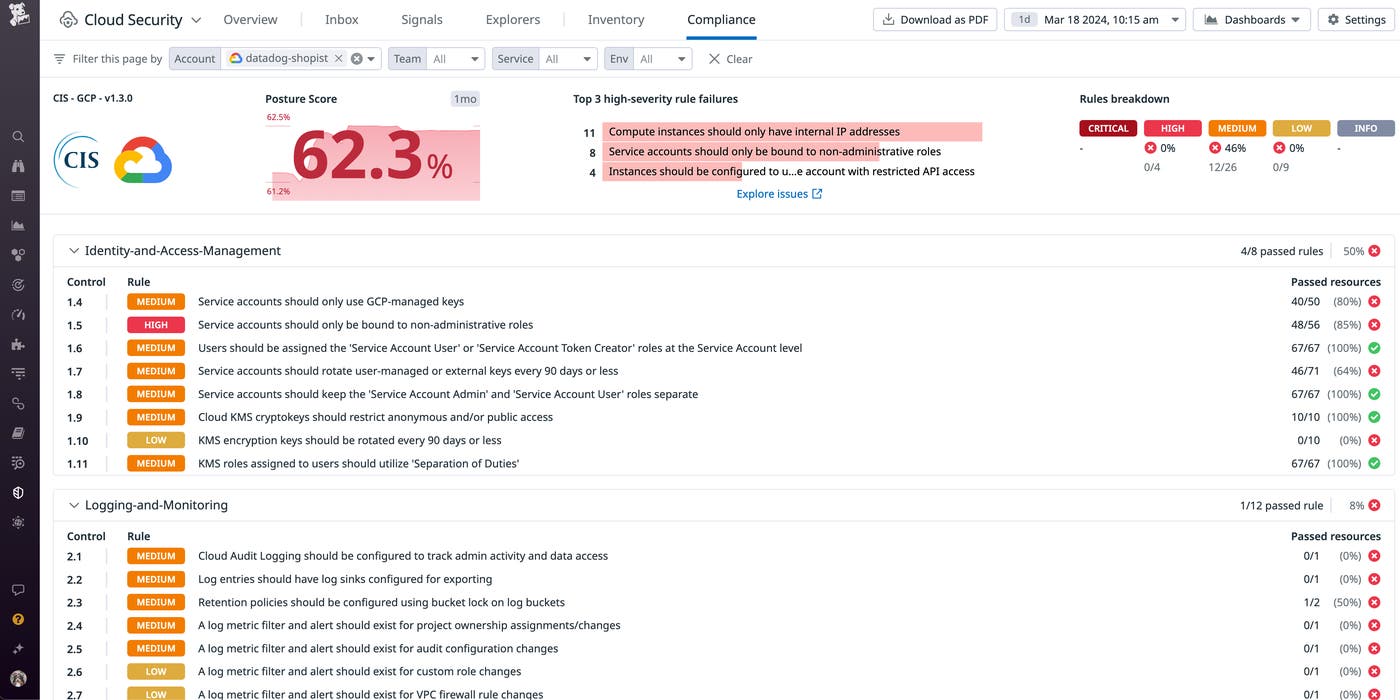The width and height of the screenshot is (1400, 700).
Task: Click the help question-mark icon in sidebar
Action: pos(19,618)
